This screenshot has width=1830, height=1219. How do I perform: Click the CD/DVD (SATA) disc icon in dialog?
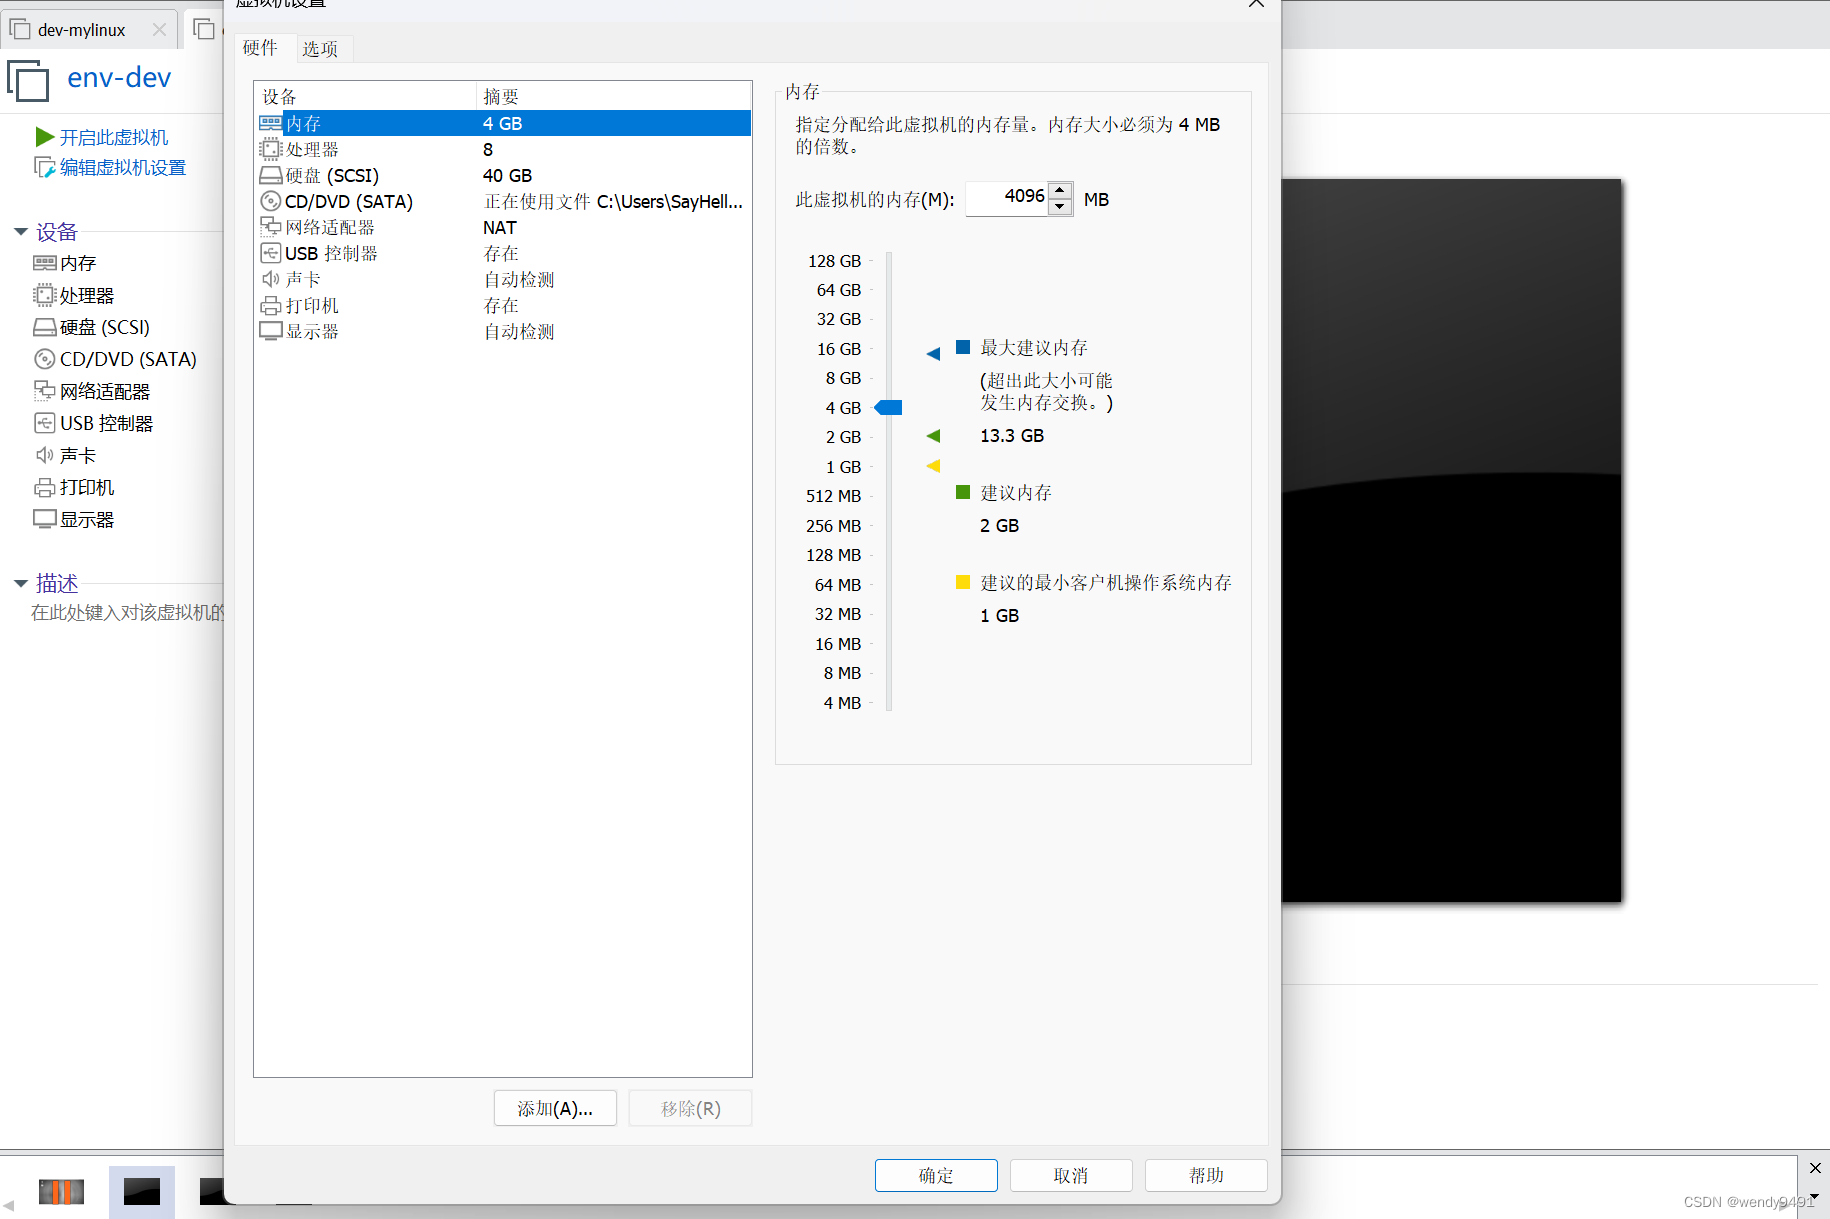(x=270, y=201)
